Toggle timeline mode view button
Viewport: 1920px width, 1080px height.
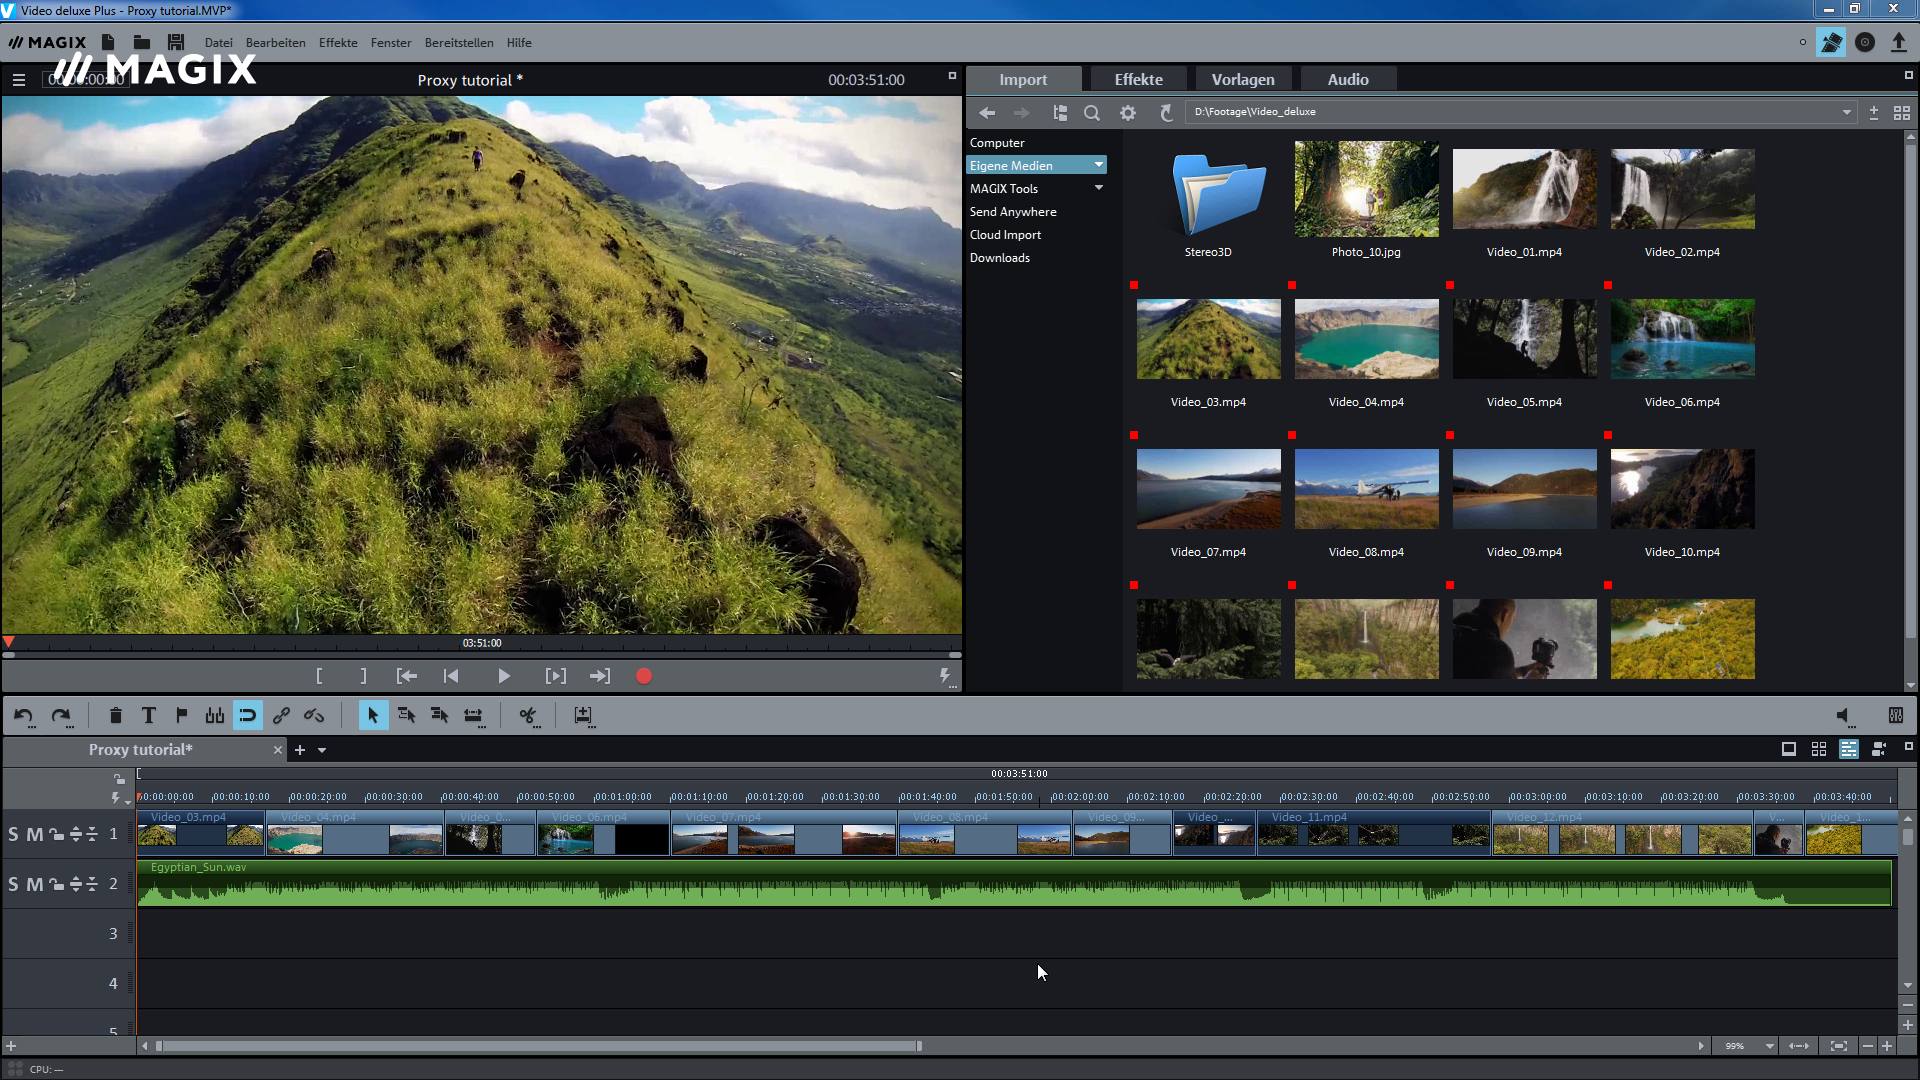[1849, 749]
